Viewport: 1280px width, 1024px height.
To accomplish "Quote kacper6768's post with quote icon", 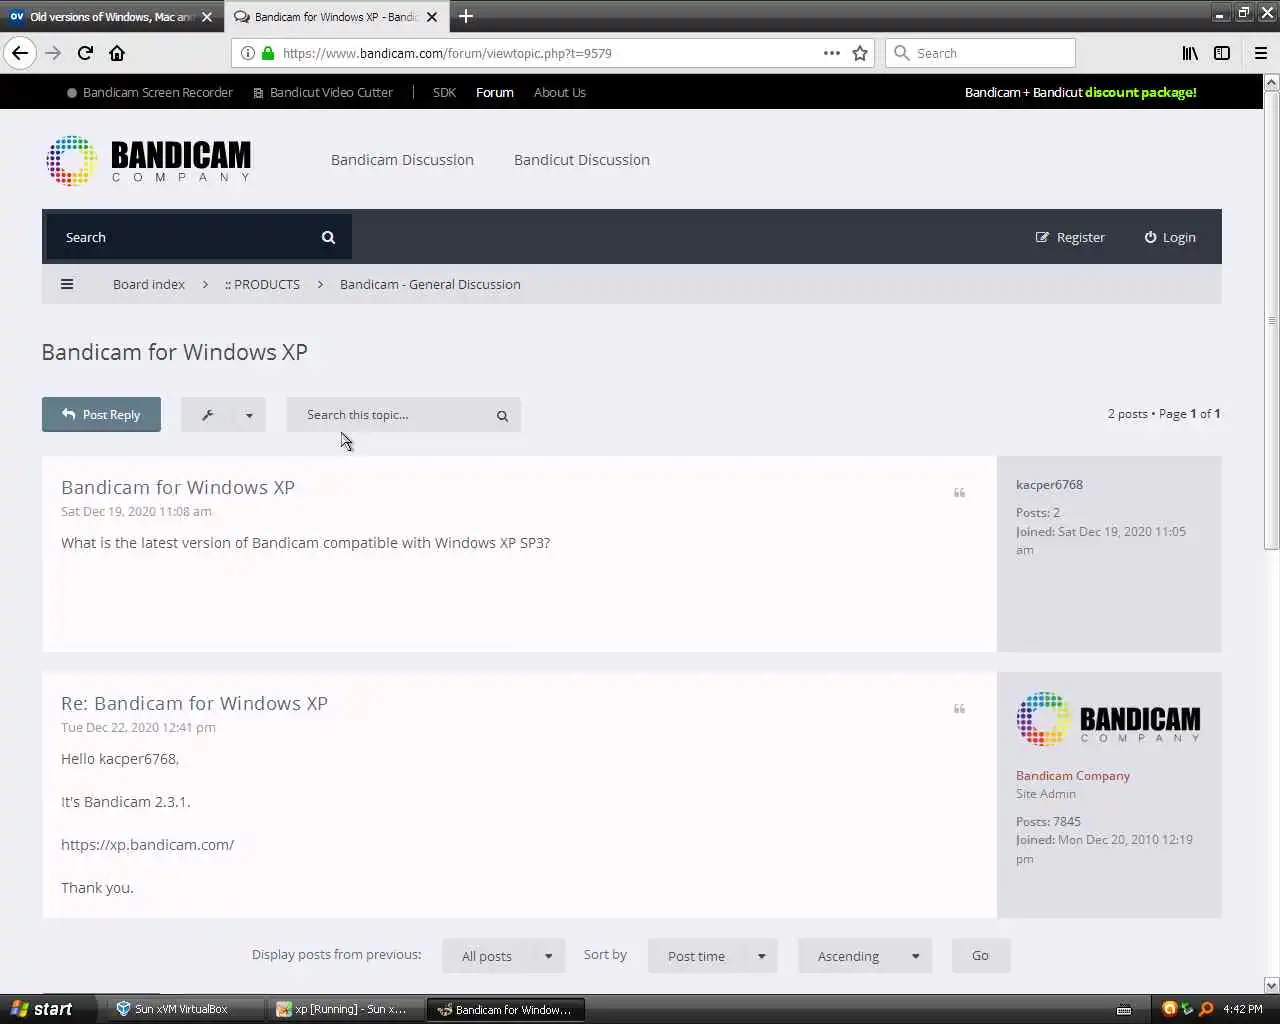I will tap(959, 493).
